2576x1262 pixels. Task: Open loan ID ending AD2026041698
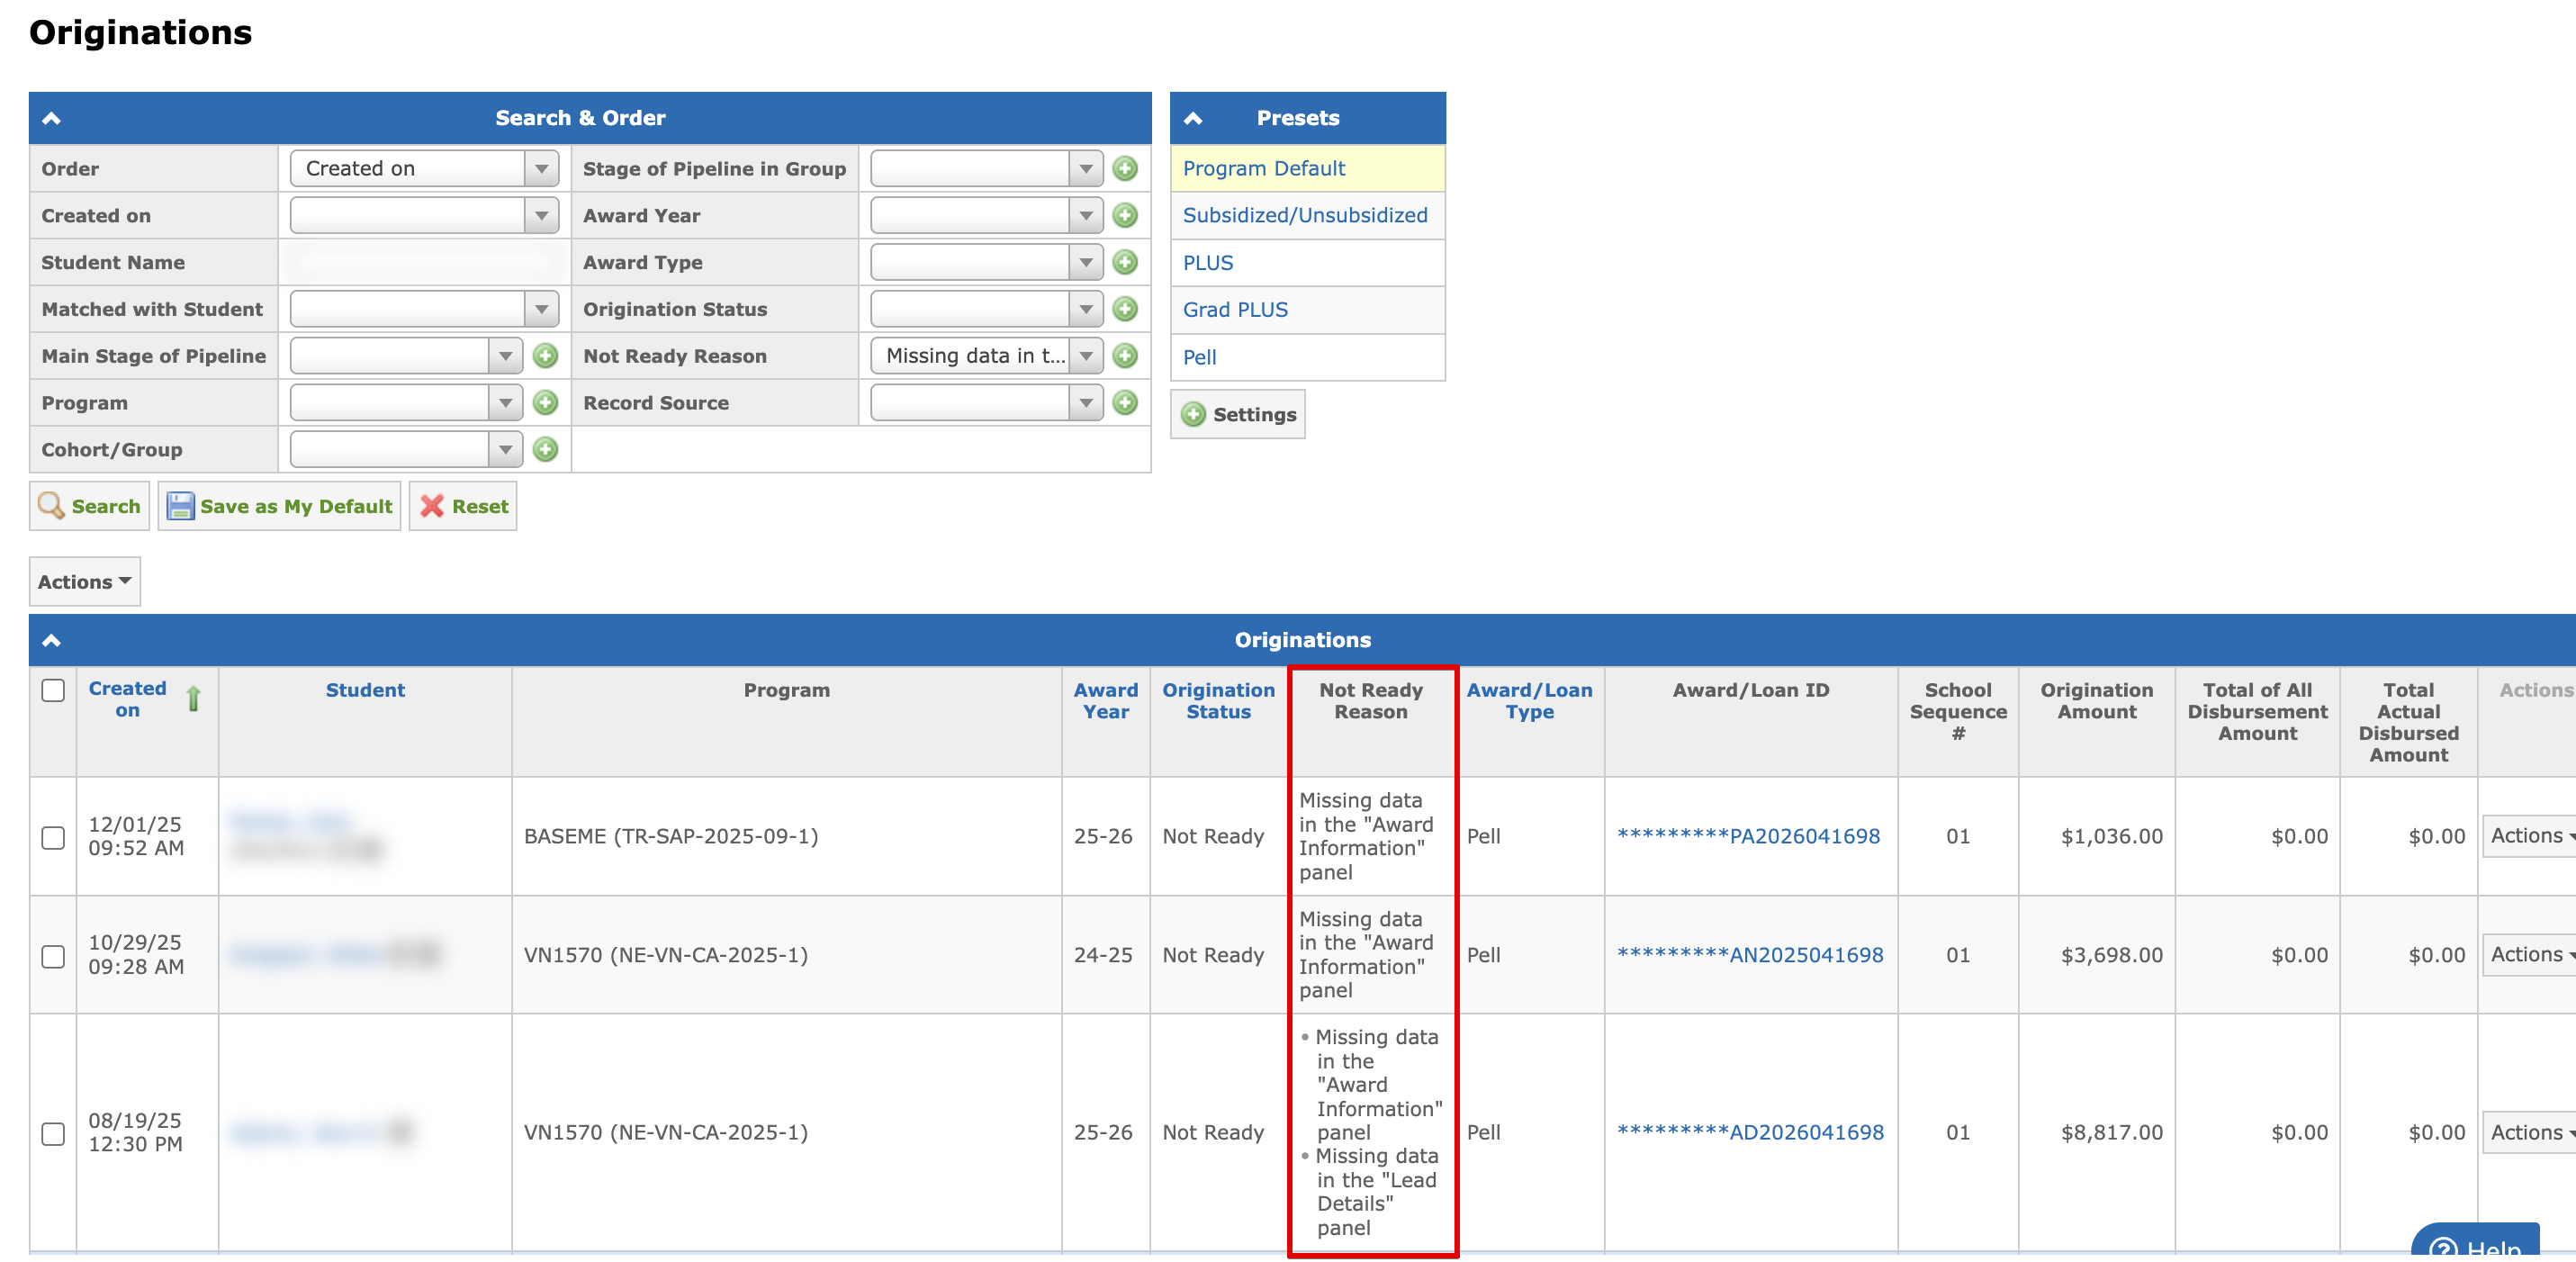(x=1750, y=1133)
